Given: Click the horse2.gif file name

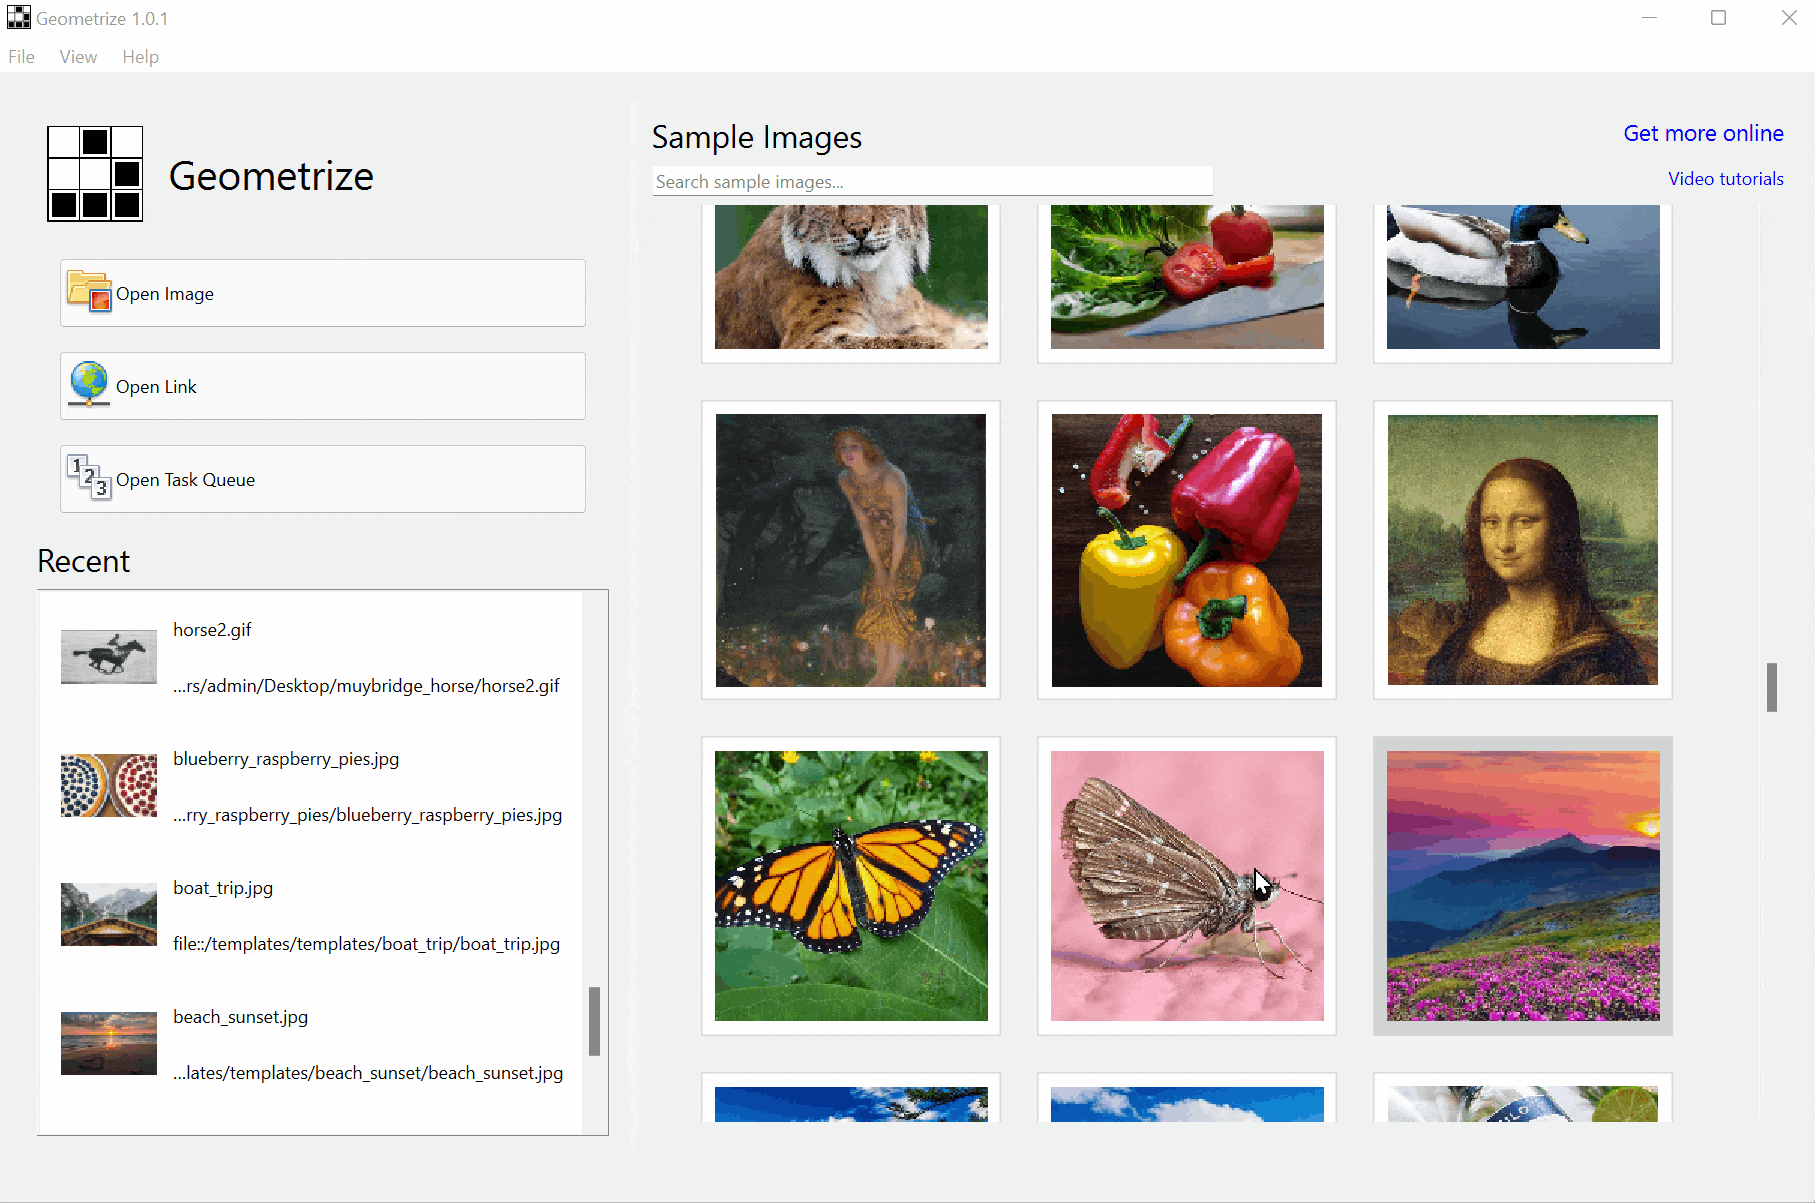Looking at the screenshot, I should tap(212, 630).
